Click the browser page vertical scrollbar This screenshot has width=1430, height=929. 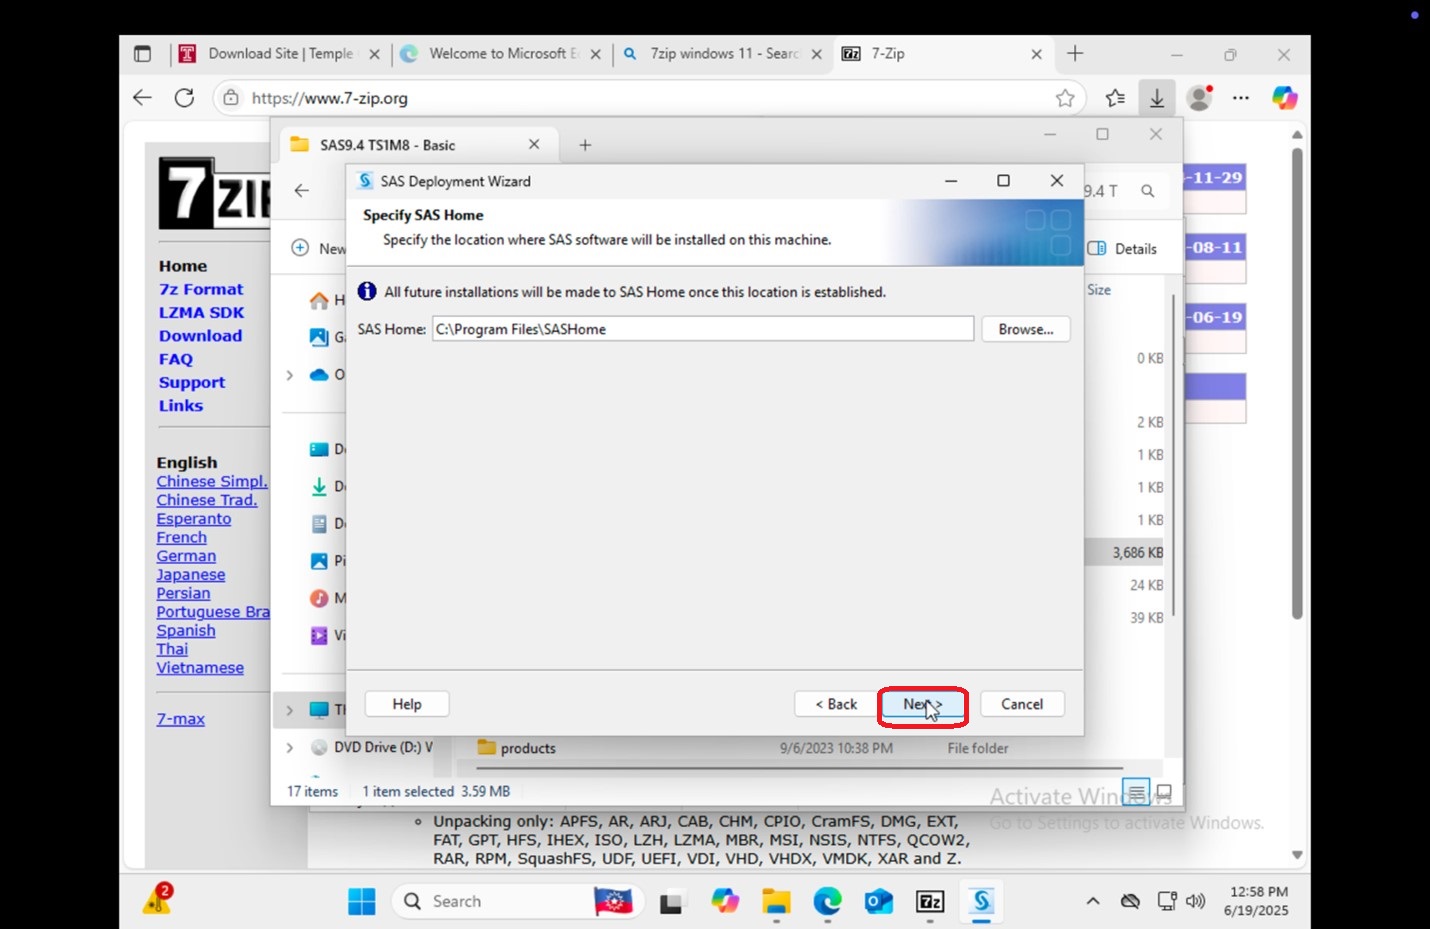[x=1297, y=385]
